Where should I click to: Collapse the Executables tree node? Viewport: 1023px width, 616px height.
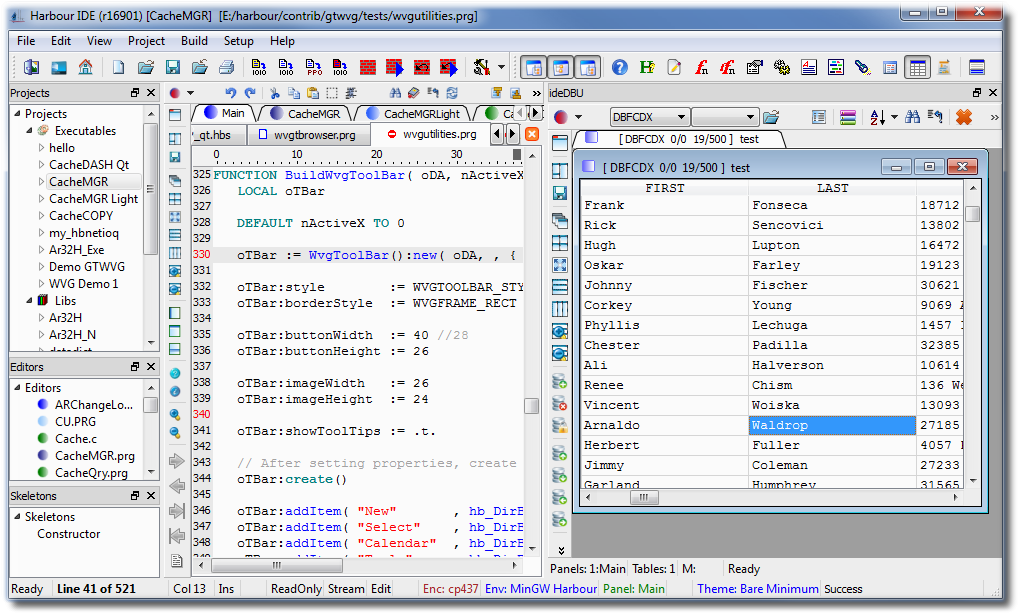click(x=29, y=131)
